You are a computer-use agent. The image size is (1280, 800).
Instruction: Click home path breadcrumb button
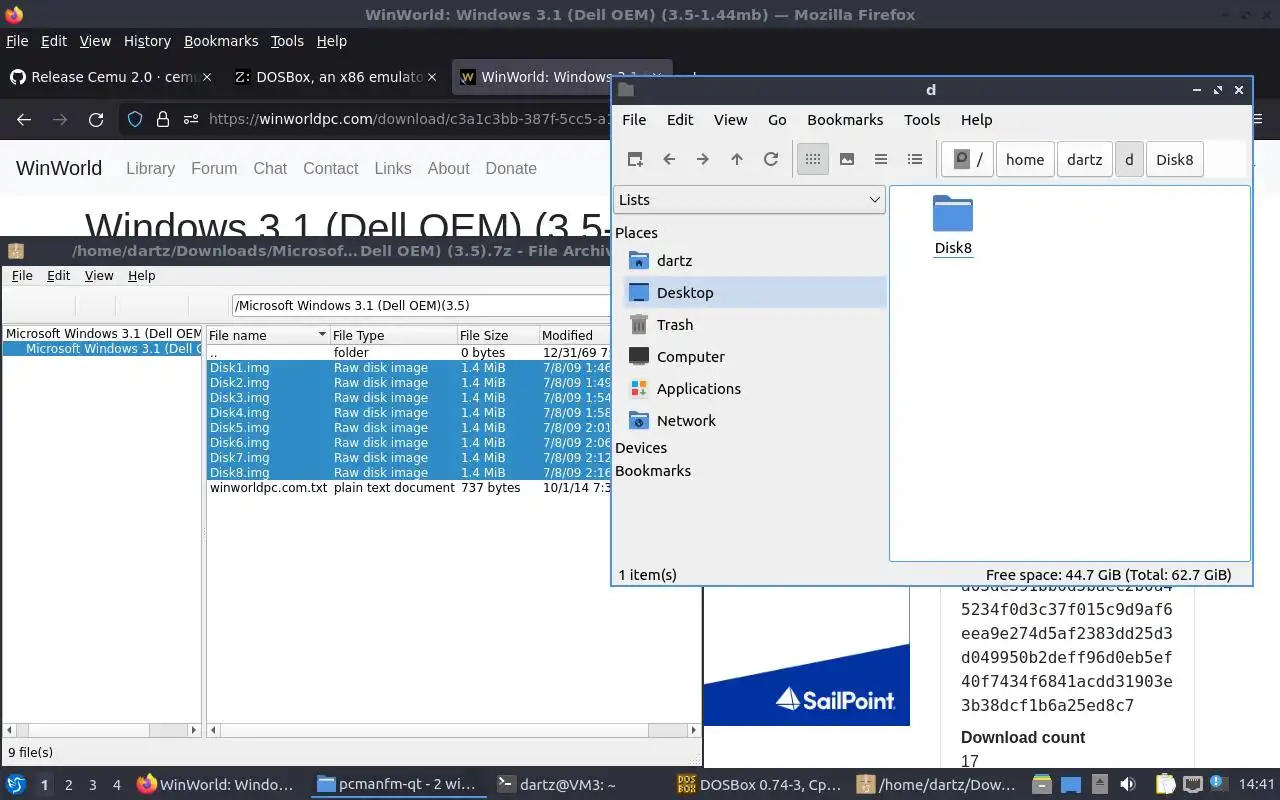[x=1025, y=160]
